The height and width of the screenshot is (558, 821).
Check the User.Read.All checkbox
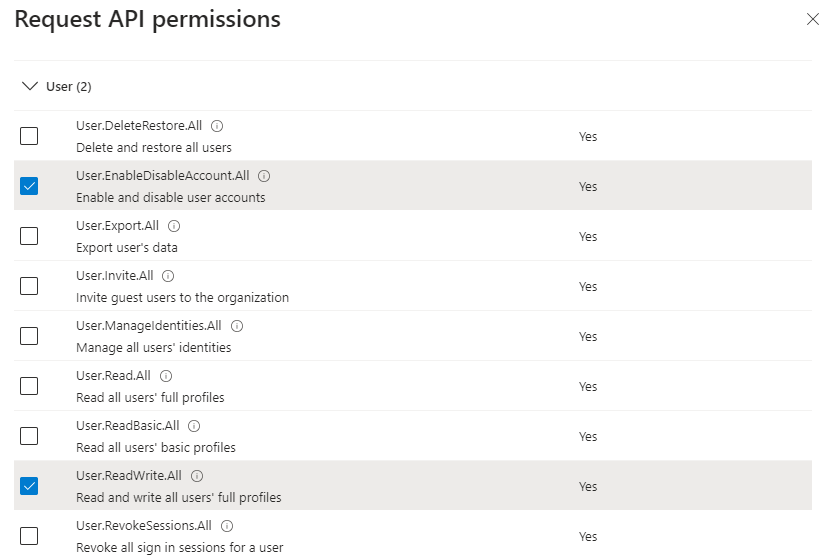click(x=29, y=386)
